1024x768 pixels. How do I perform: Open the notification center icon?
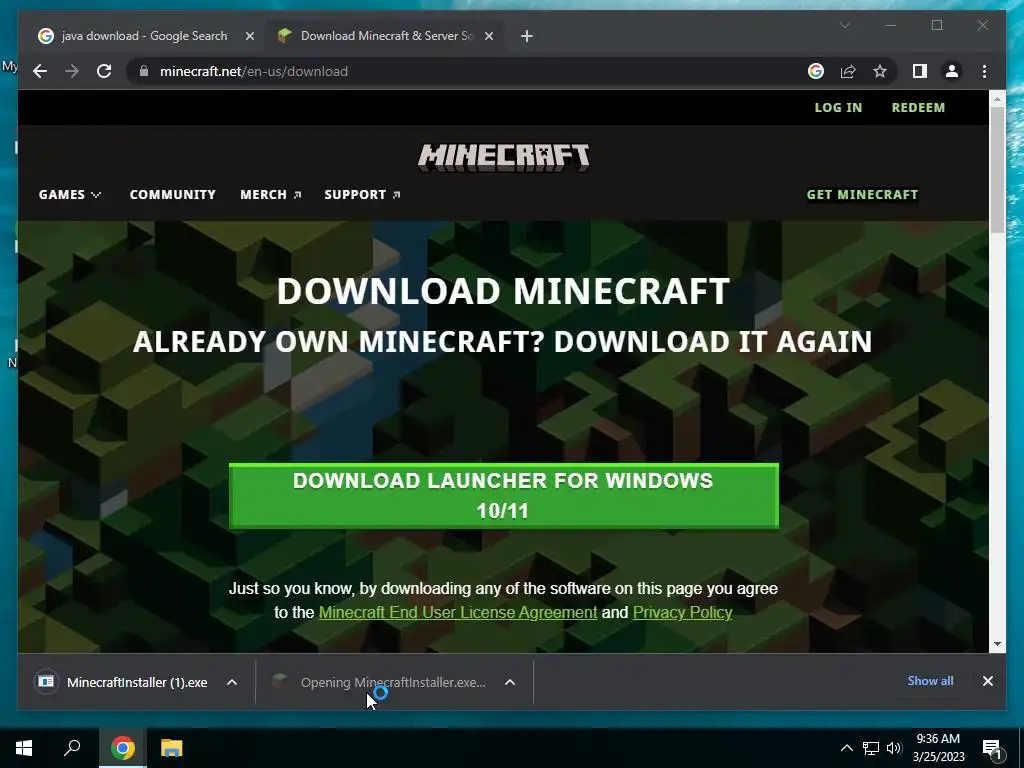tap(992, 749)
